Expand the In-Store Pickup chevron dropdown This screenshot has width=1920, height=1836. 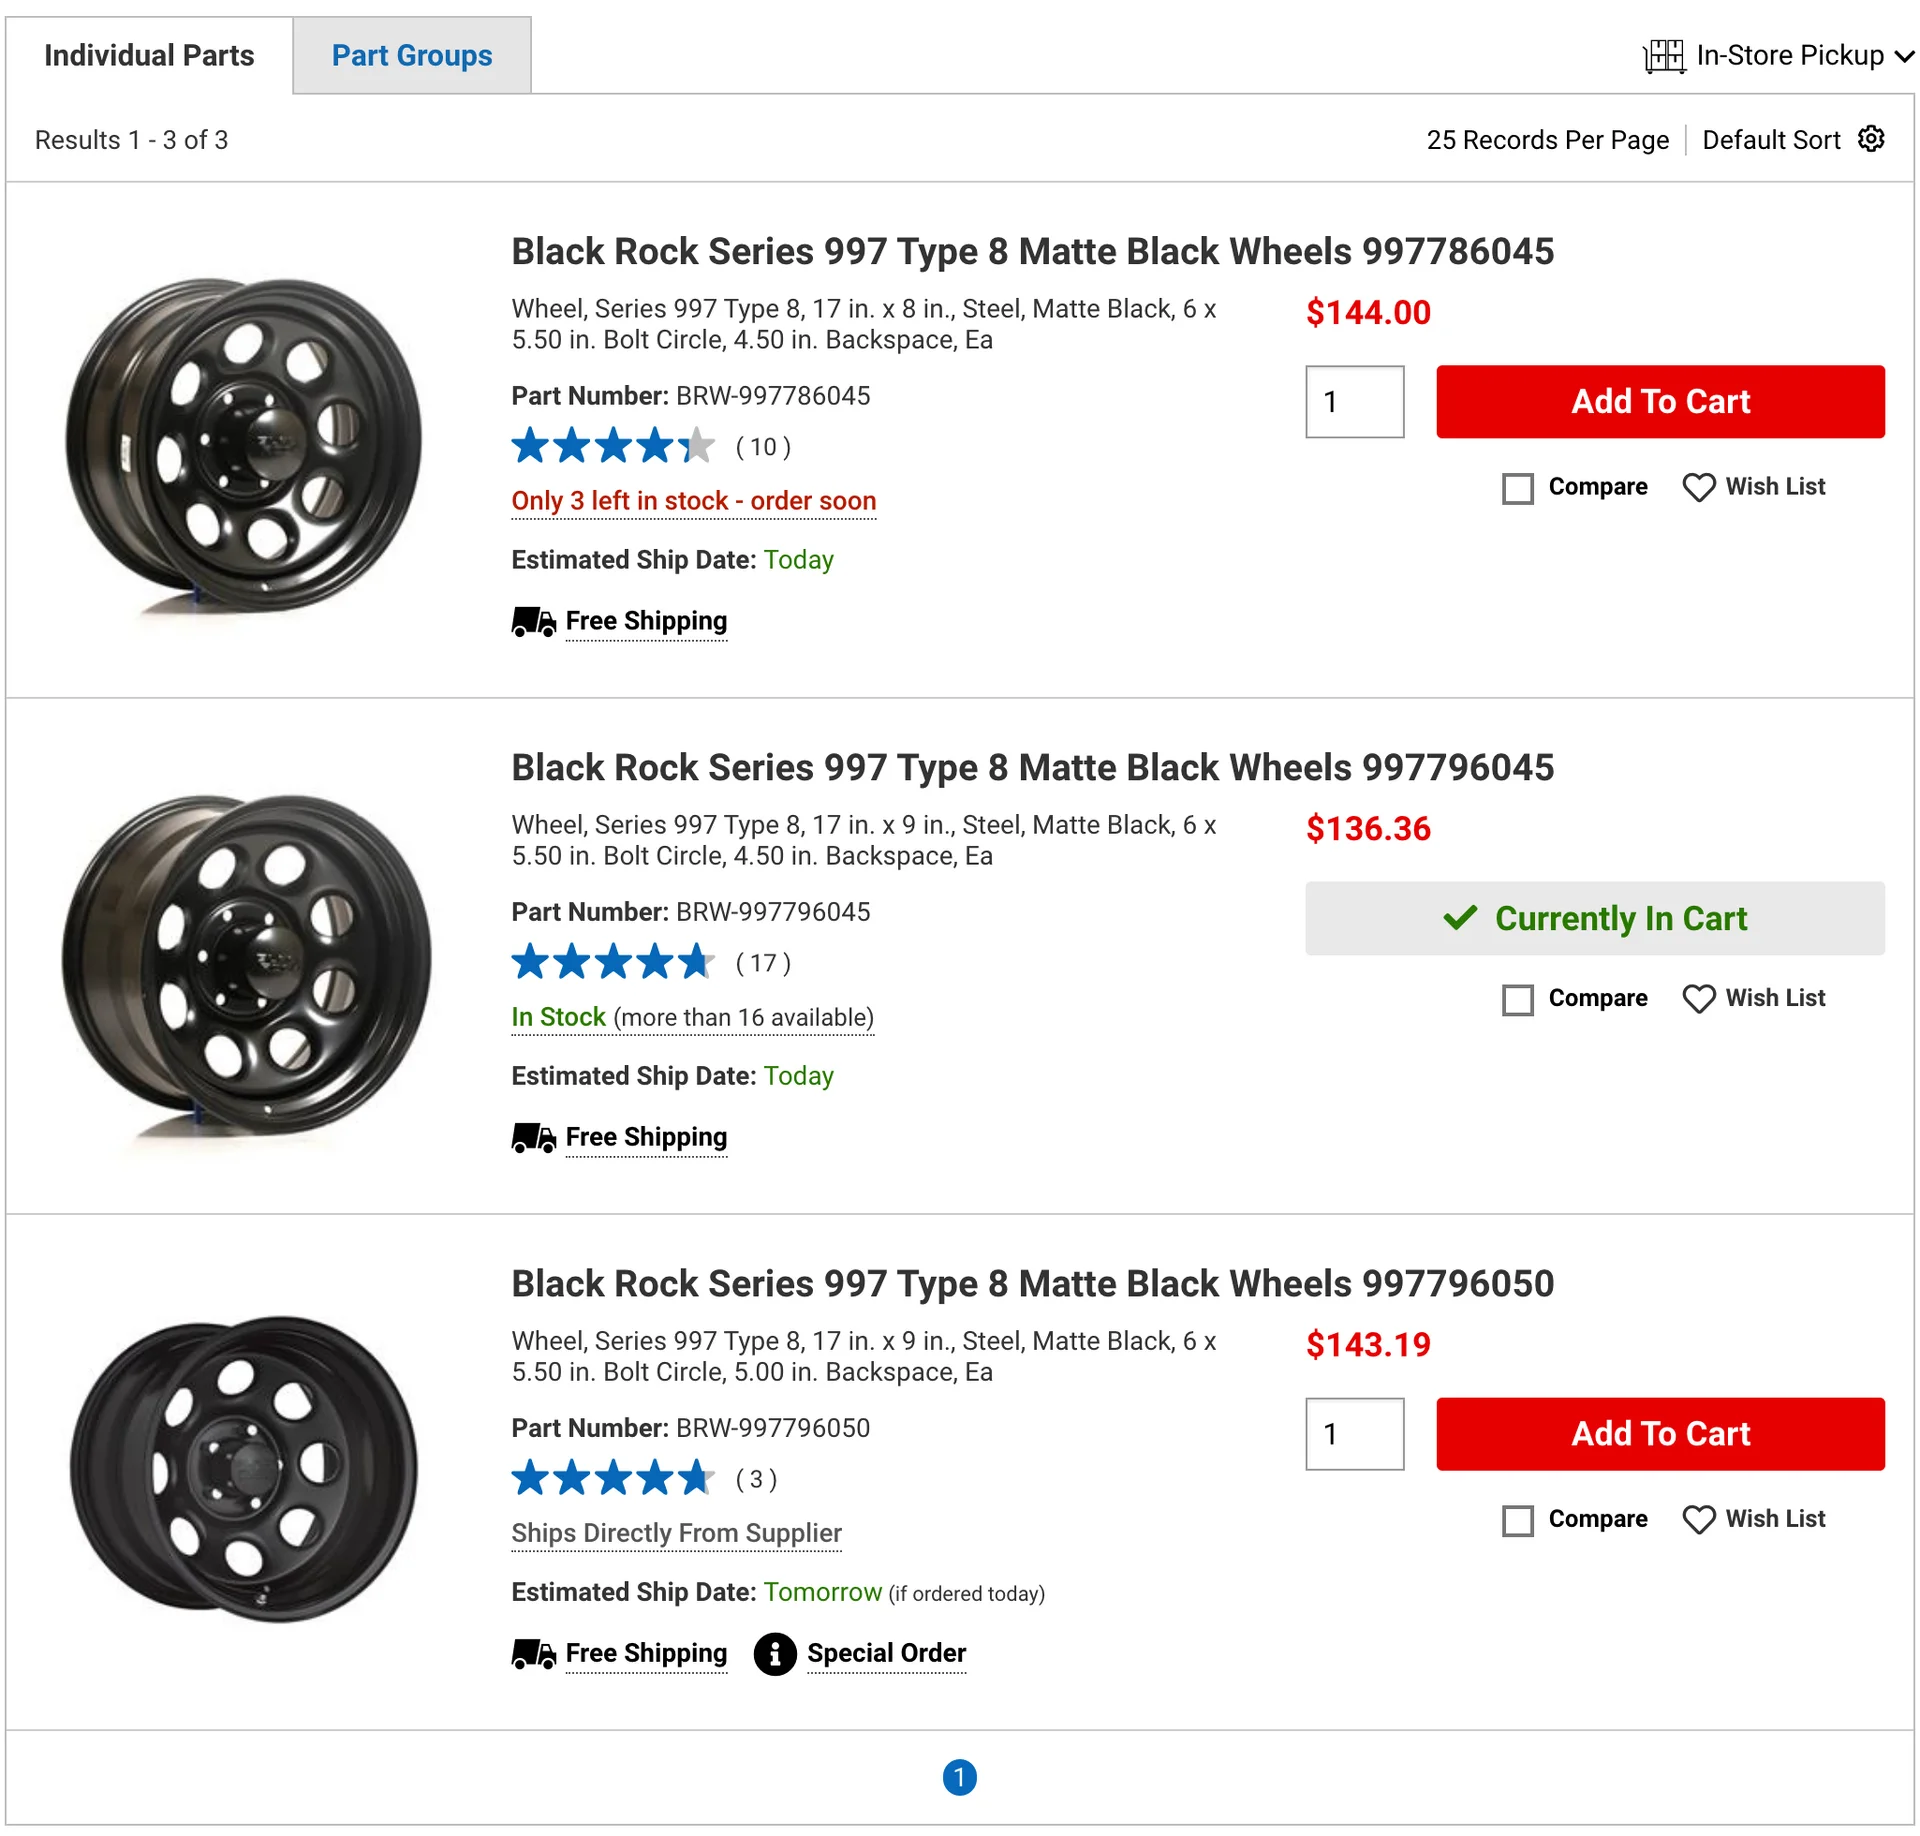(1904, 56)
